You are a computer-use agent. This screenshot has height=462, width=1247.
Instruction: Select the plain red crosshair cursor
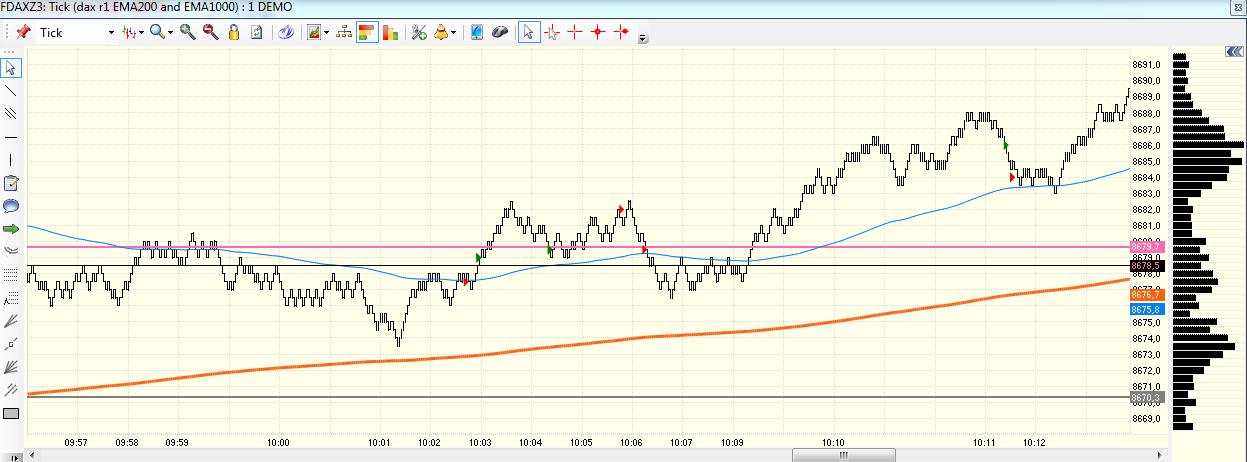point(575,32)
